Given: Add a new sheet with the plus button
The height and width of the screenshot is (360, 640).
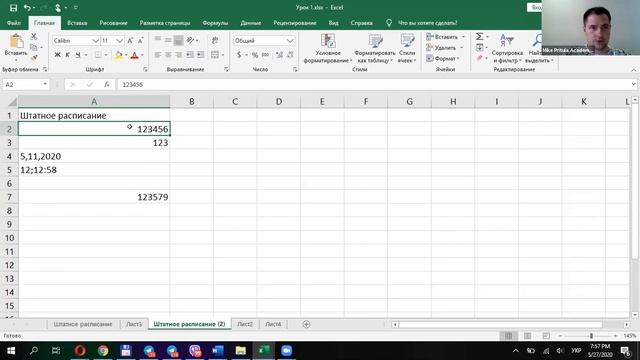Looking at the screenshot, I should pos(306,324).
